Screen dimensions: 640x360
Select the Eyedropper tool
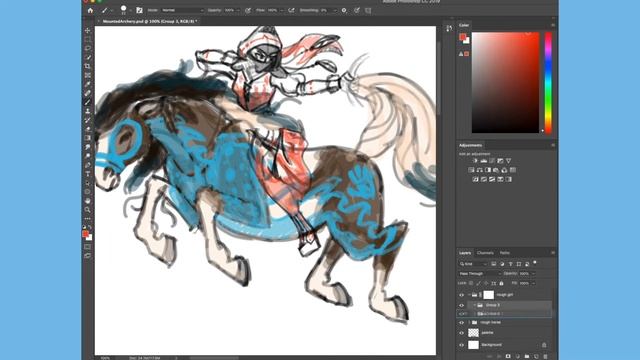87,84
